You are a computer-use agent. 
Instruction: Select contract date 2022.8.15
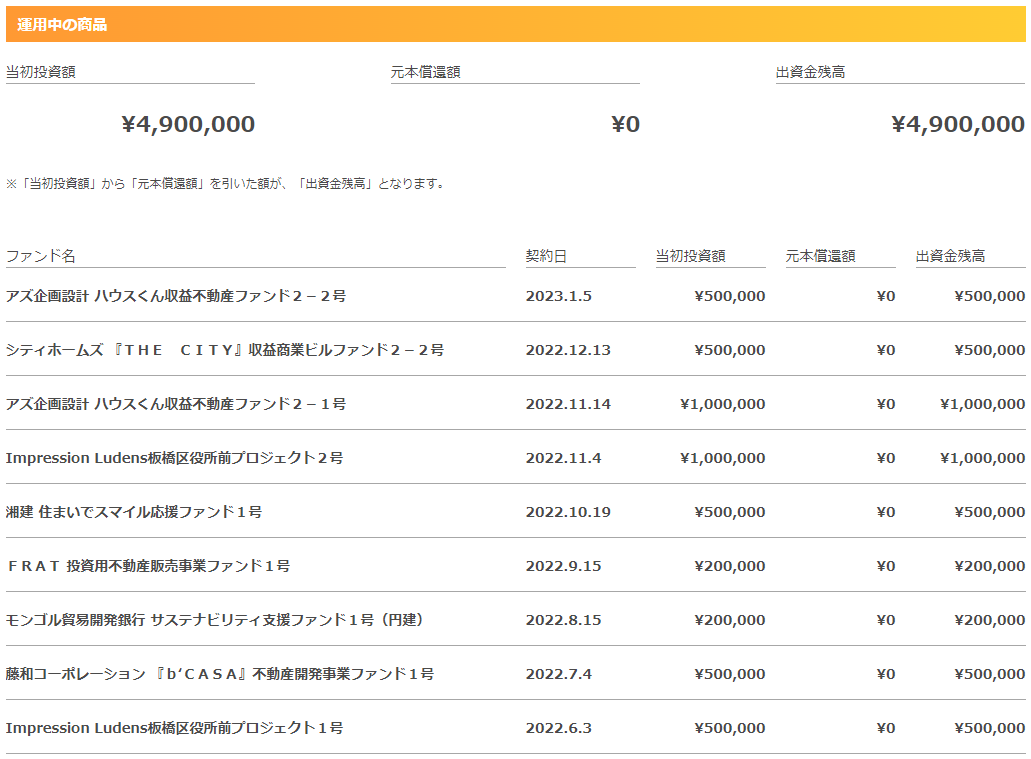click(563, 620)
